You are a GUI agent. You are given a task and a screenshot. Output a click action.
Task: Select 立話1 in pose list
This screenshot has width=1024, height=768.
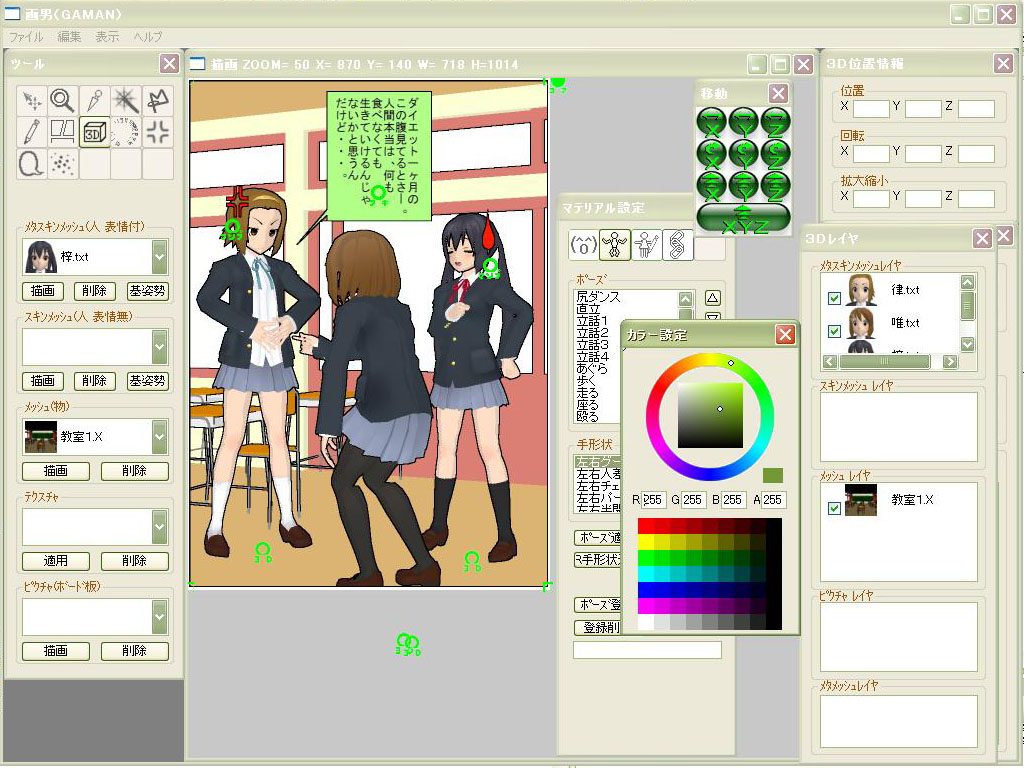coord(592,321)
